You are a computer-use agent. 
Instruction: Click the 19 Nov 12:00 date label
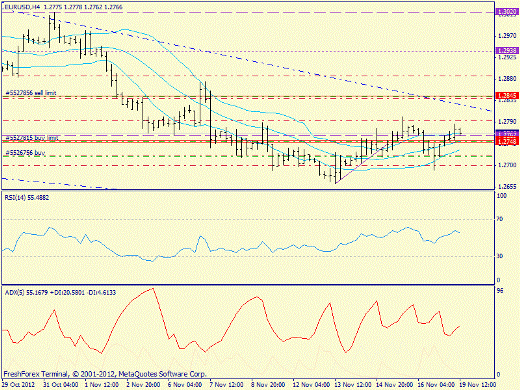[477, 384]
